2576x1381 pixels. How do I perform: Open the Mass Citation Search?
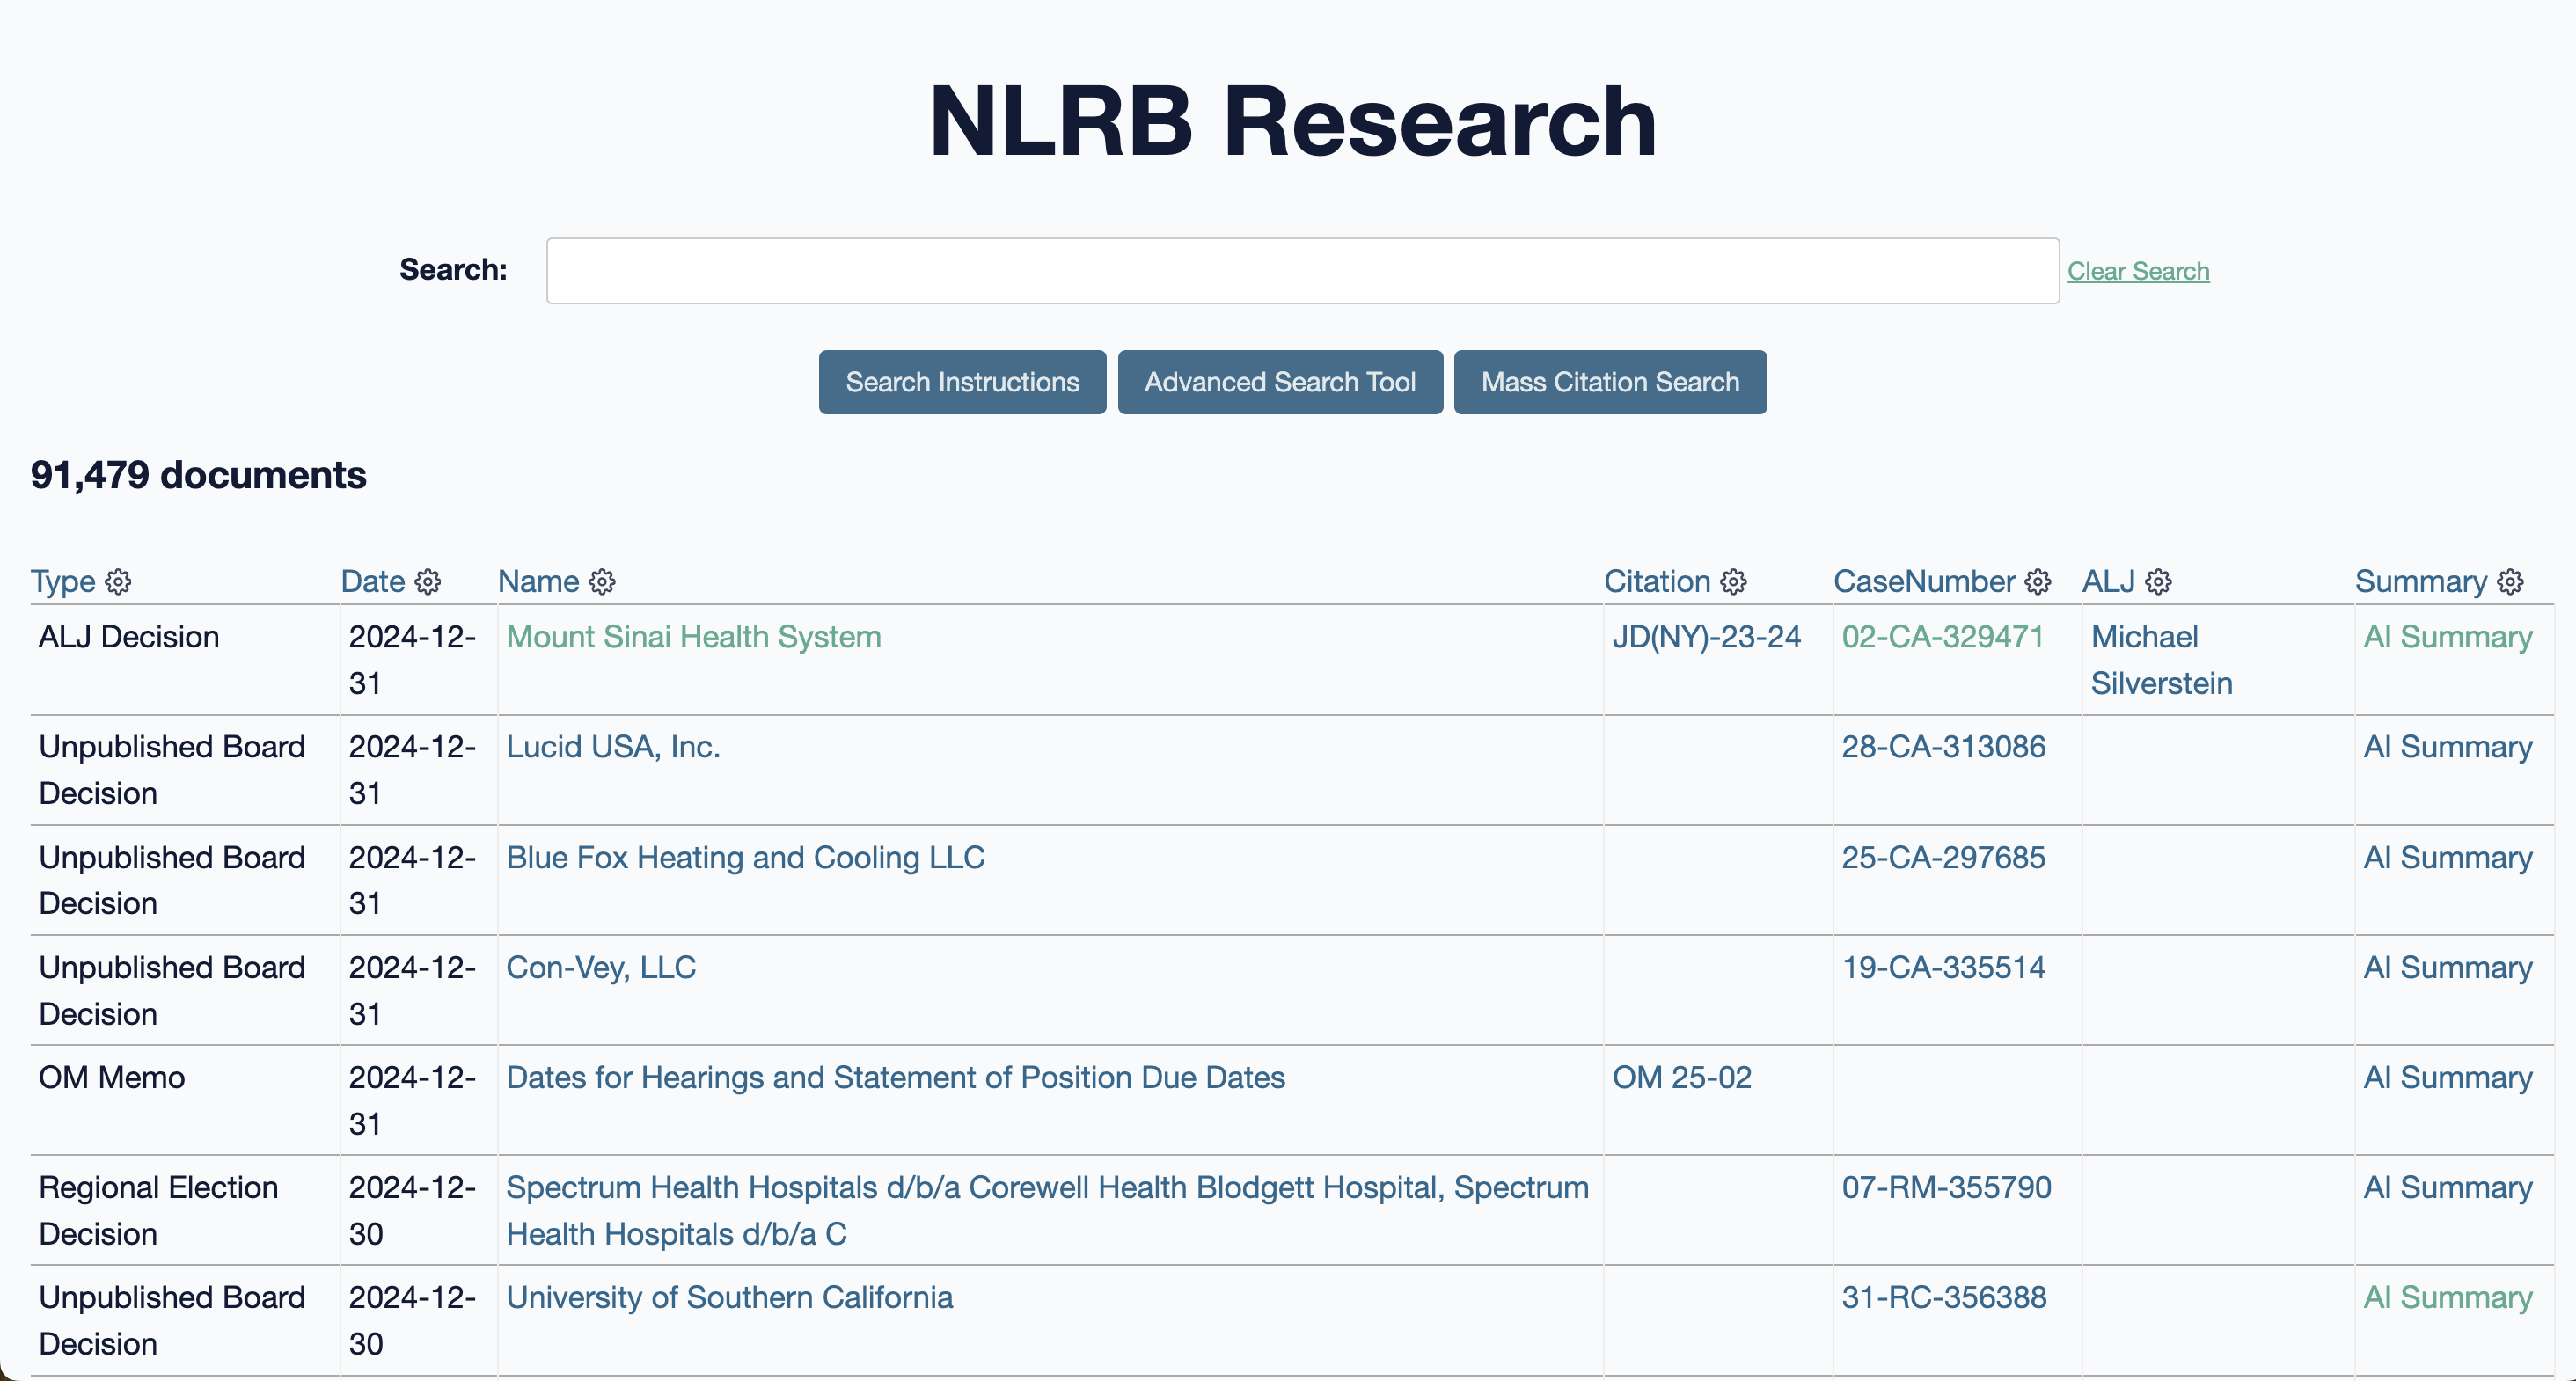click(1609, 382)
